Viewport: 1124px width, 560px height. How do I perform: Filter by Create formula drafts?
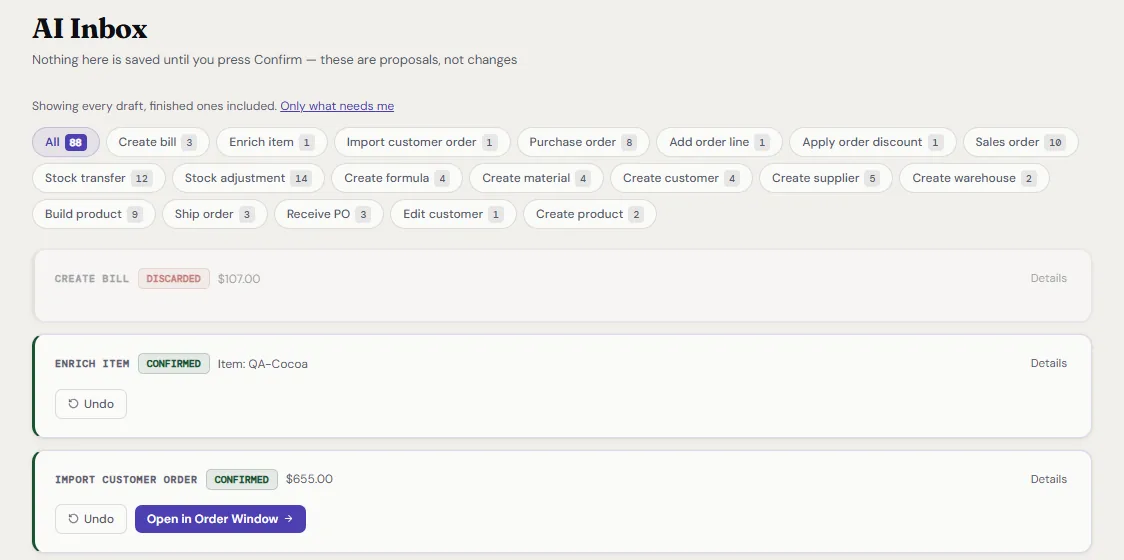point(396,178)
